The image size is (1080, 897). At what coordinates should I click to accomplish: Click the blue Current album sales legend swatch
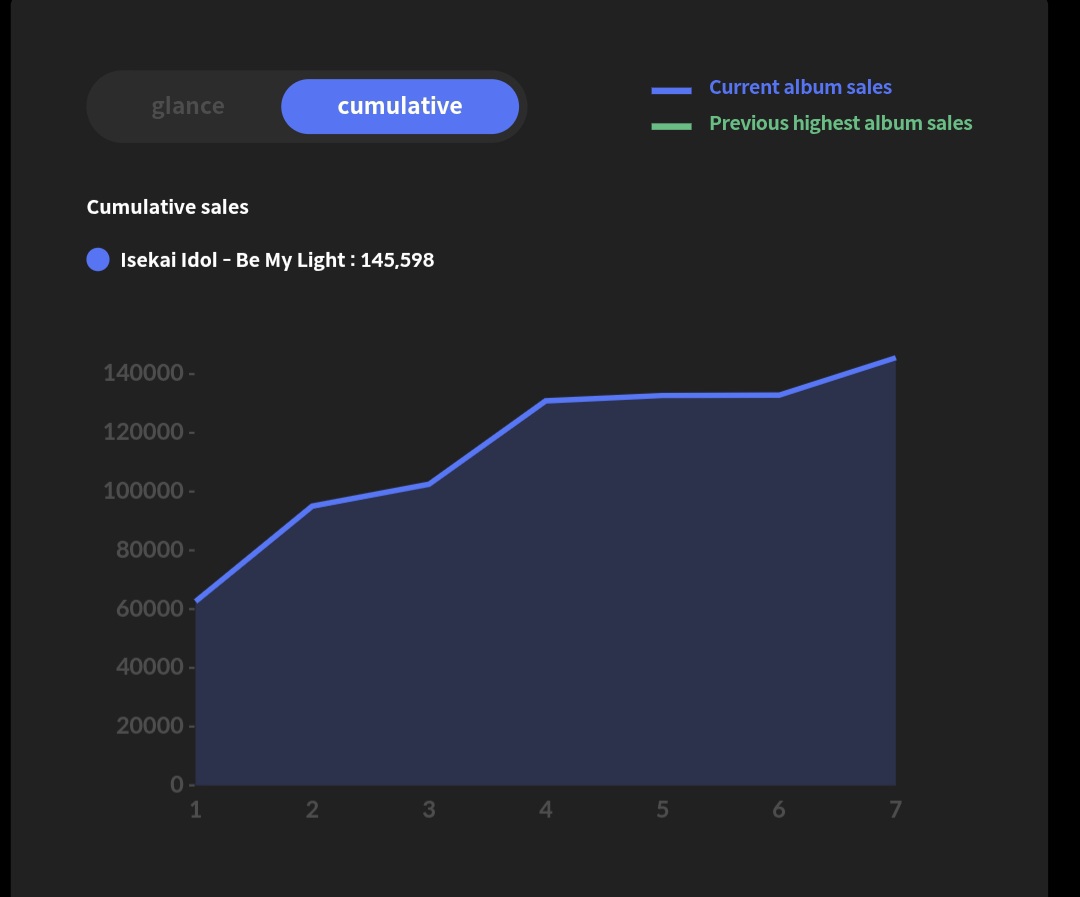coord(671,90)
